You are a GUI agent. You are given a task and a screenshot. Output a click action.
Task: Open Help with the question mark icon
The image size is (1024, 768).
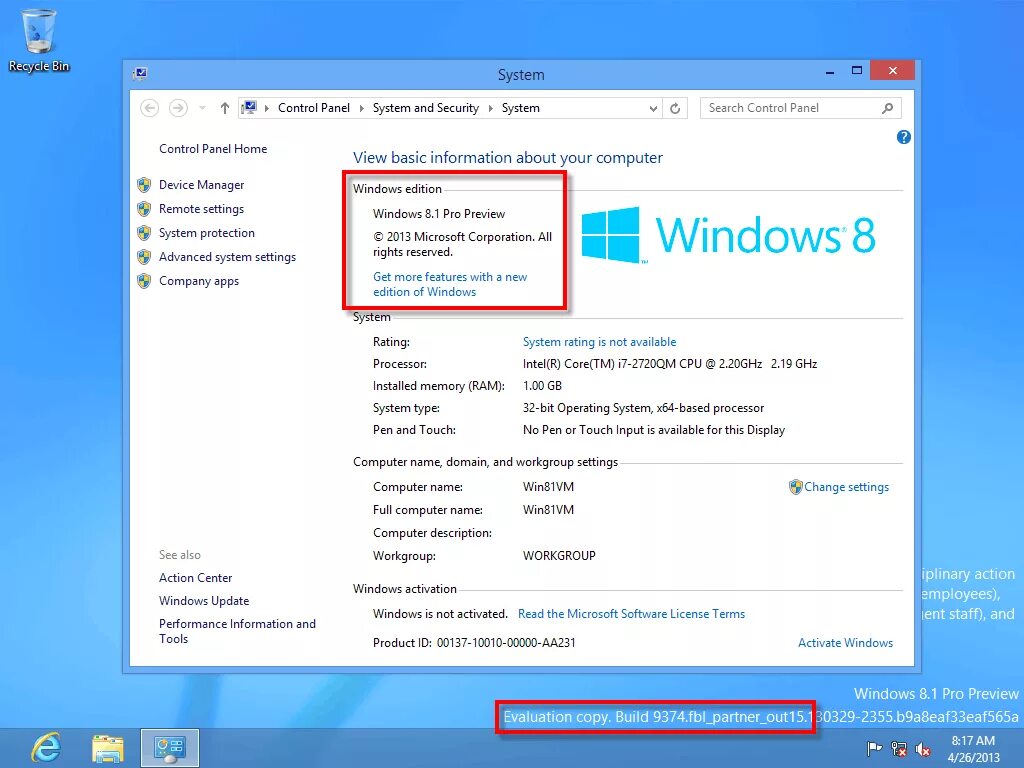click(x=904, y=137)
